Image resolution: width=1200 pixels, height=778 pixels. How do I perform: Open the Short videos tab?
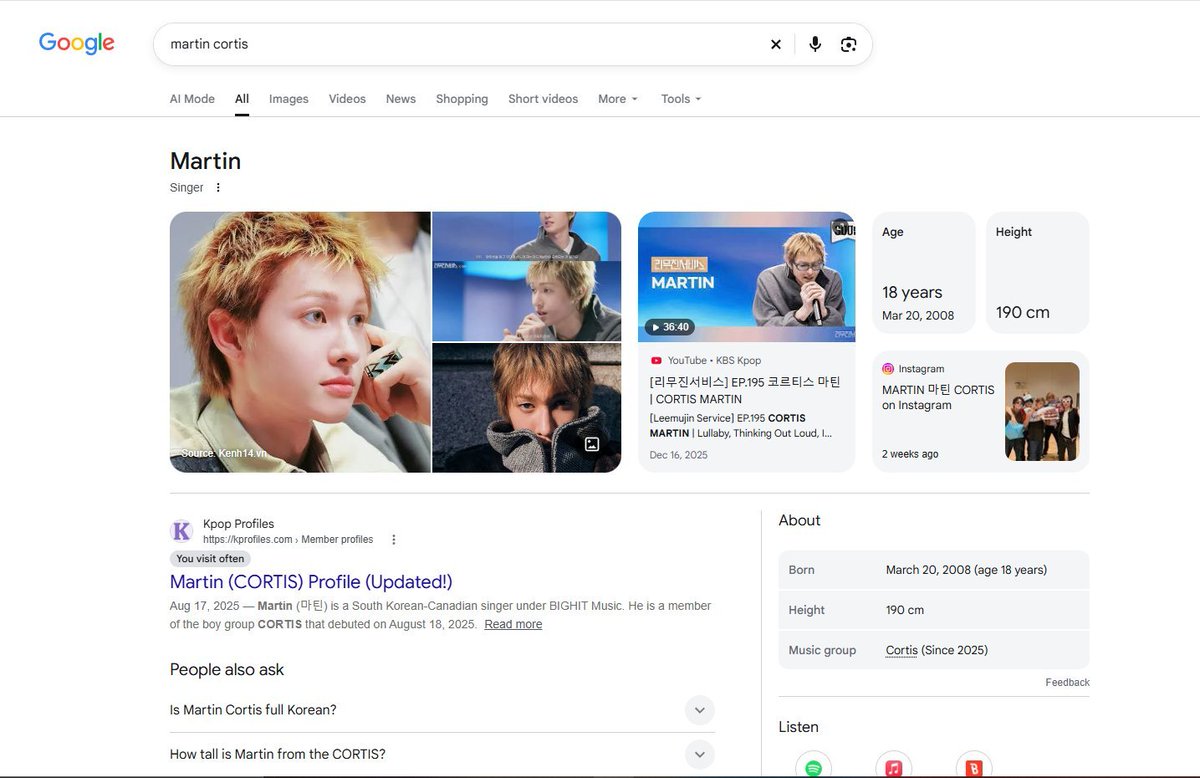(x=543, y=99)
